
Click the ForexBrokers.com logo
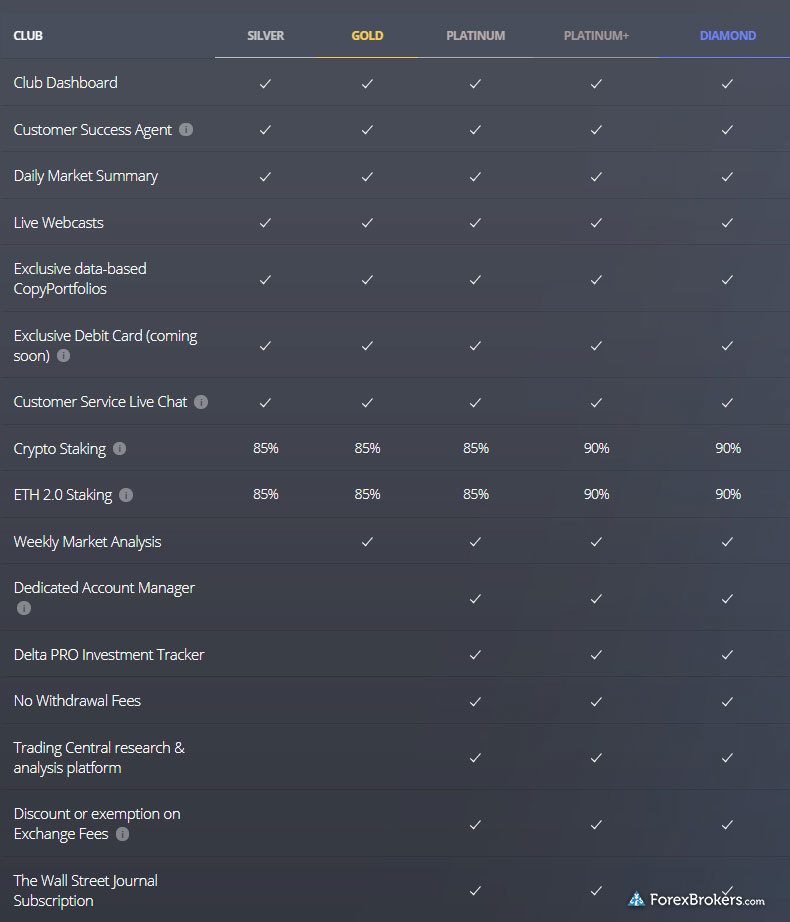tap(697, 899)
